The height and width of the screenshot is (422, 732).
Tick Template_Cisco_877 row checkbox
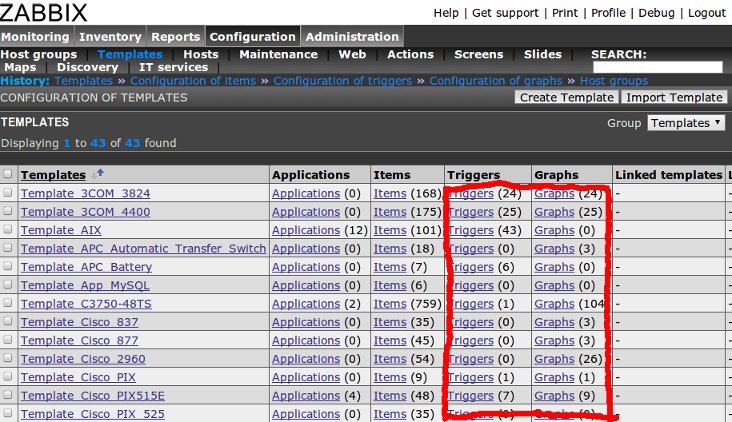[7, 339]
